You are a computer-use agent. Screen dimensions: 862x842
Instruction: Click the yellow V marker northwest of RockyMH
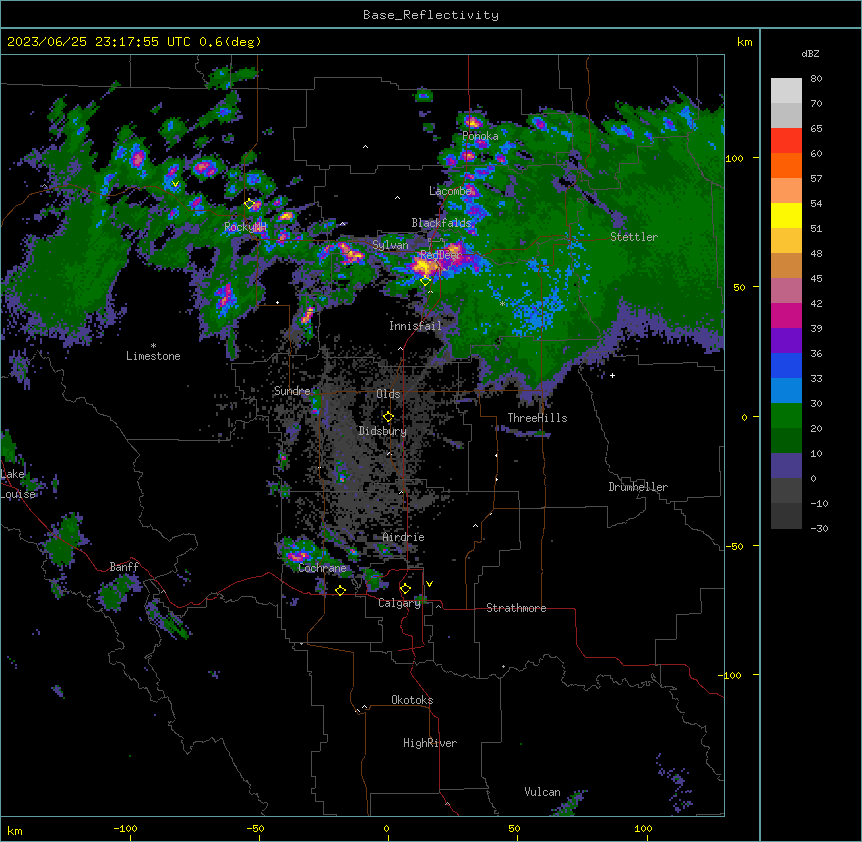pos(175,184)
